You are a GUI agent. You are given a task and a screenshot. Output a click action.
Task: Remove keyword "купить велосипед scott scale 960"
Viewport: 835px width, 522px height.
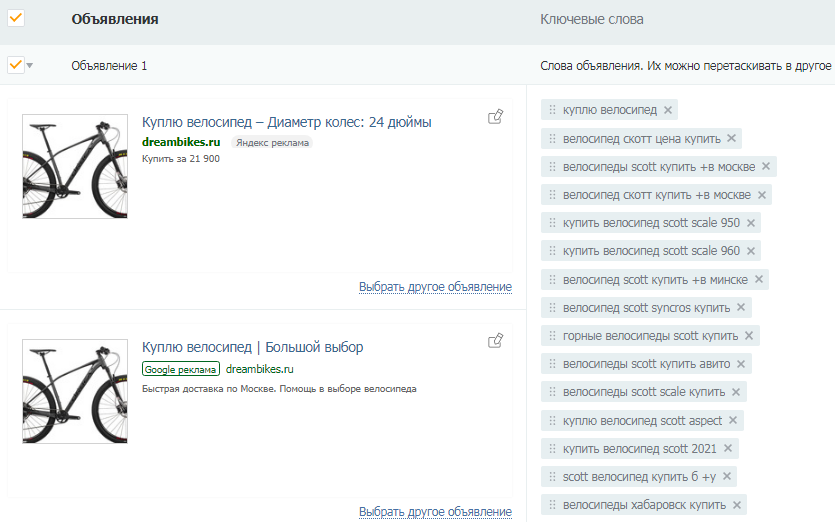[751, 251]
